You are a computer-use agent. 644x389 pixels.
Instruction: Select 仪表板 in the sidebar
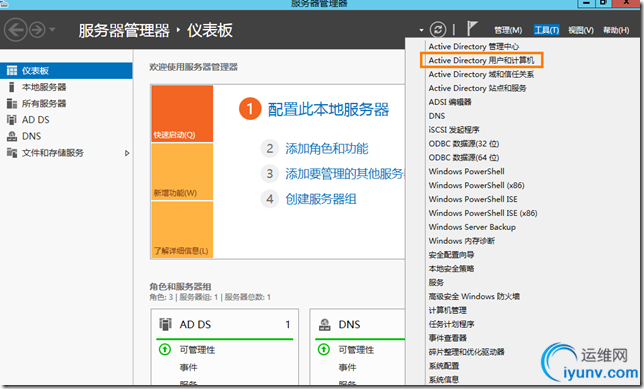(66, 71)
